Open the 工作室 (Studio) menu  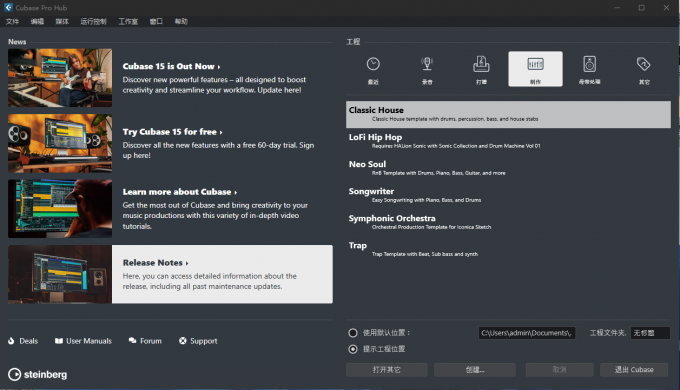click(128, 21)
